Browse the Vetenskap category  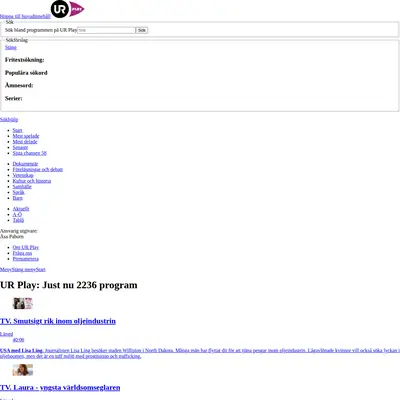[23, 175]
